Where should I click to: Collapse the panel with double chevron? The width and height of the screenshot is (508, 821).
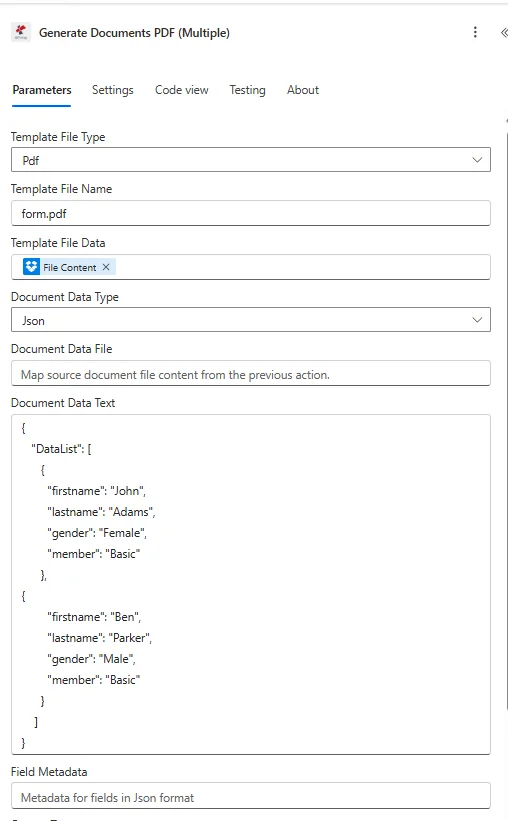503,33
